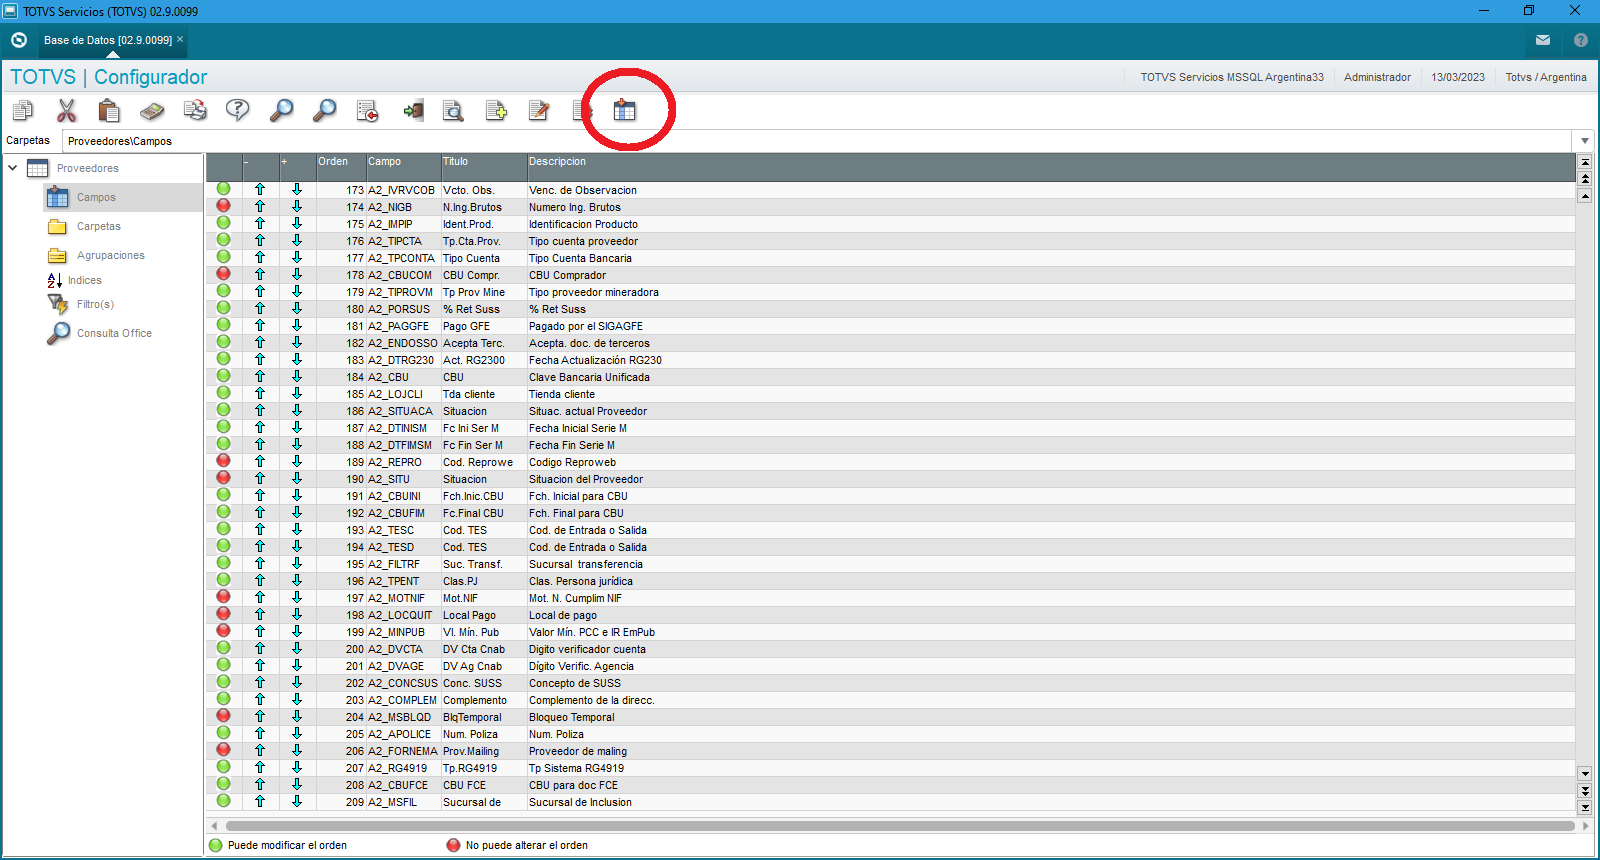Select the 'Tp.RG4919' title cell
The image size is (1600, 860).
(x=484, y=768)
